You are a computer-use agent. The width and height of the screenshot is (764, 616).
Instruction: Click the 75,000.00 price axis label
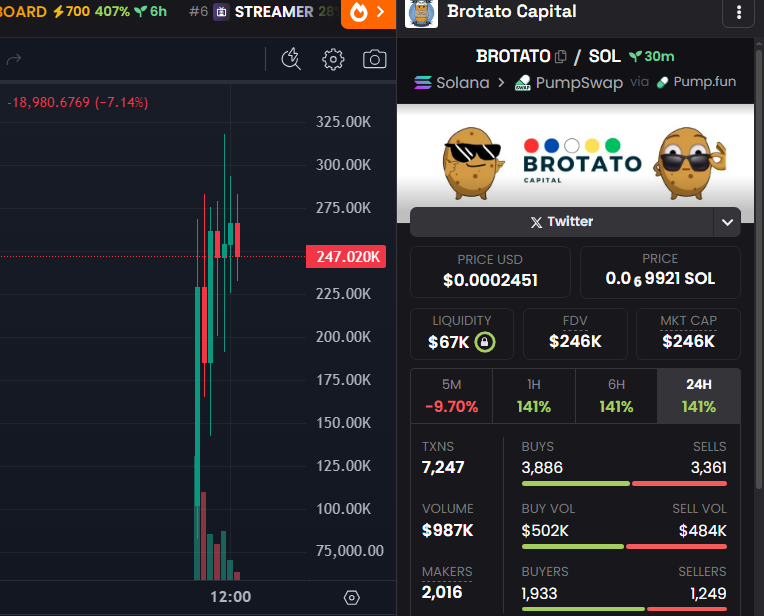point(350,551)
